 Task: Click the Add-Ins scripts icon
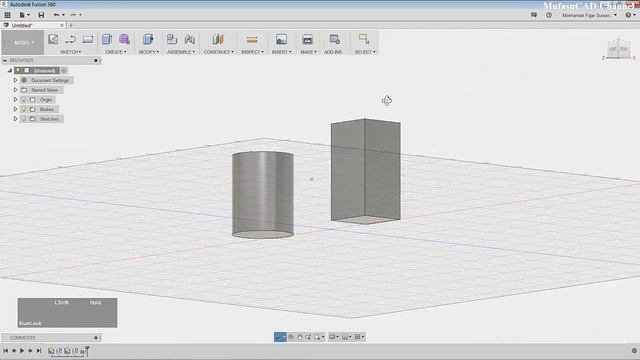[335, 39]
